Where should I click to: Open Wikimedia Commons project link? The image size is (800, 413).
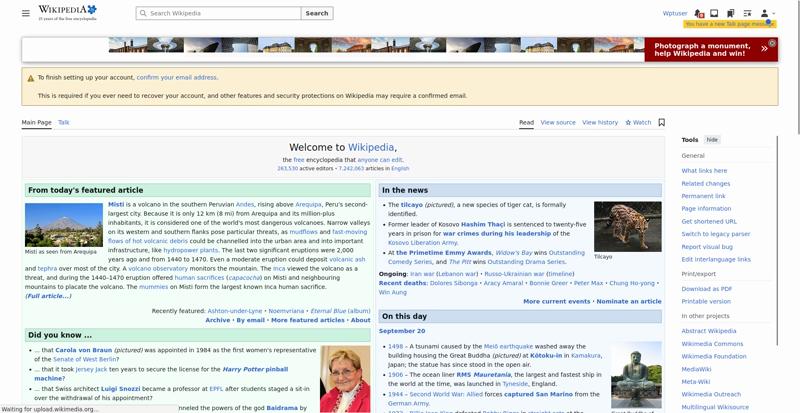pyautogui.click(x=712, y=344)
